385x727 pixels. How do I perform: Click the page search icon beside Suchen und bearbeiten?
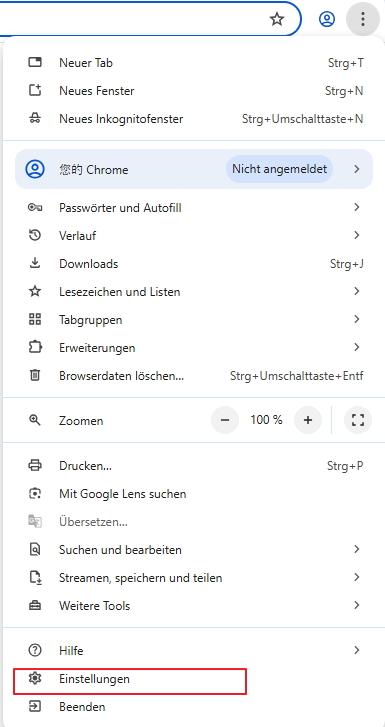(35, 550)
